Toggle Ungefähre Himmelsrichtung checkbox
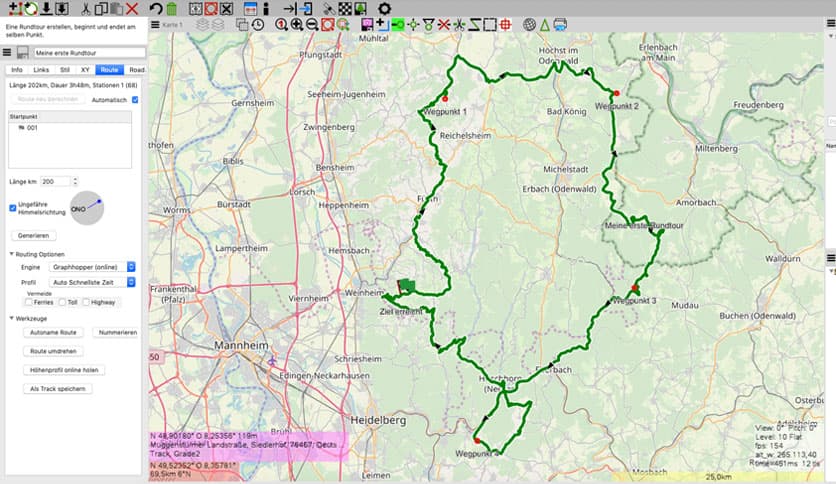This screenshot has width=836, height=484. [13, 208]
